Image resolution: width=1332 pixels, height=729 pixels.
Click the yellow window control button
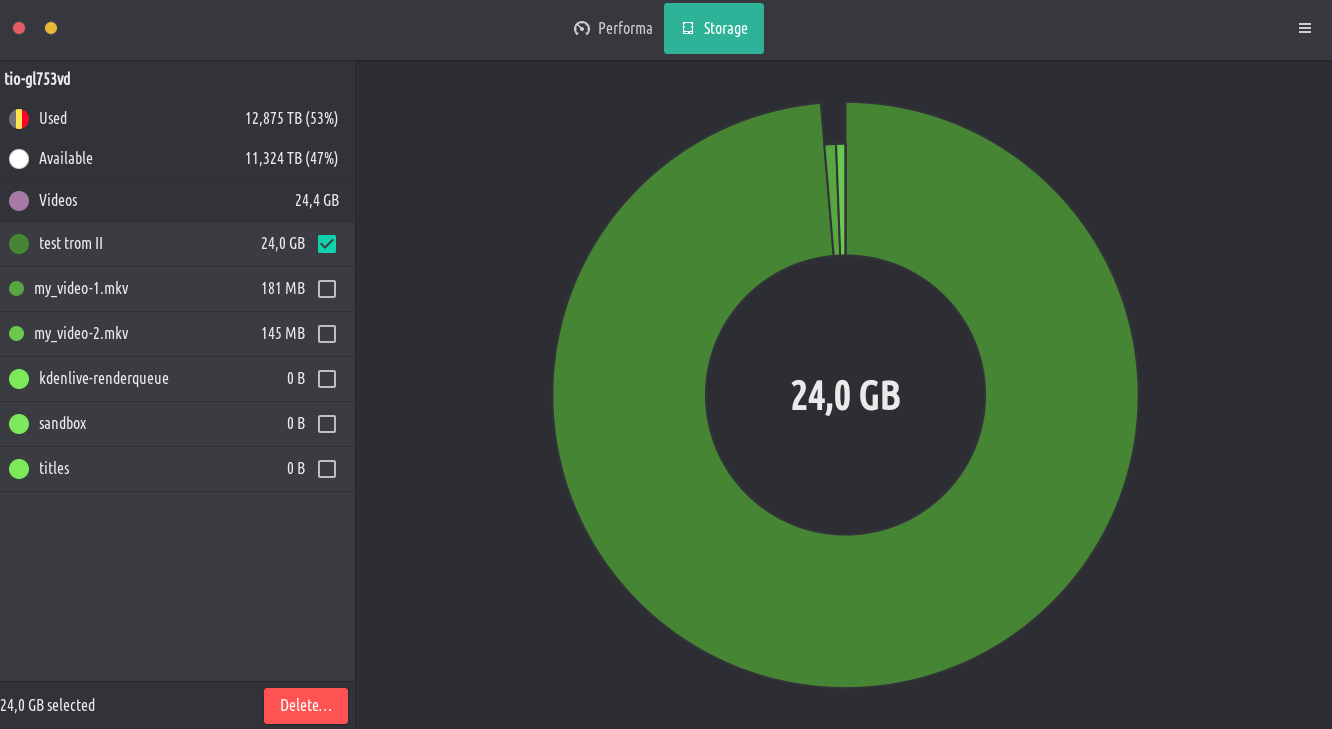coord(51,28)
